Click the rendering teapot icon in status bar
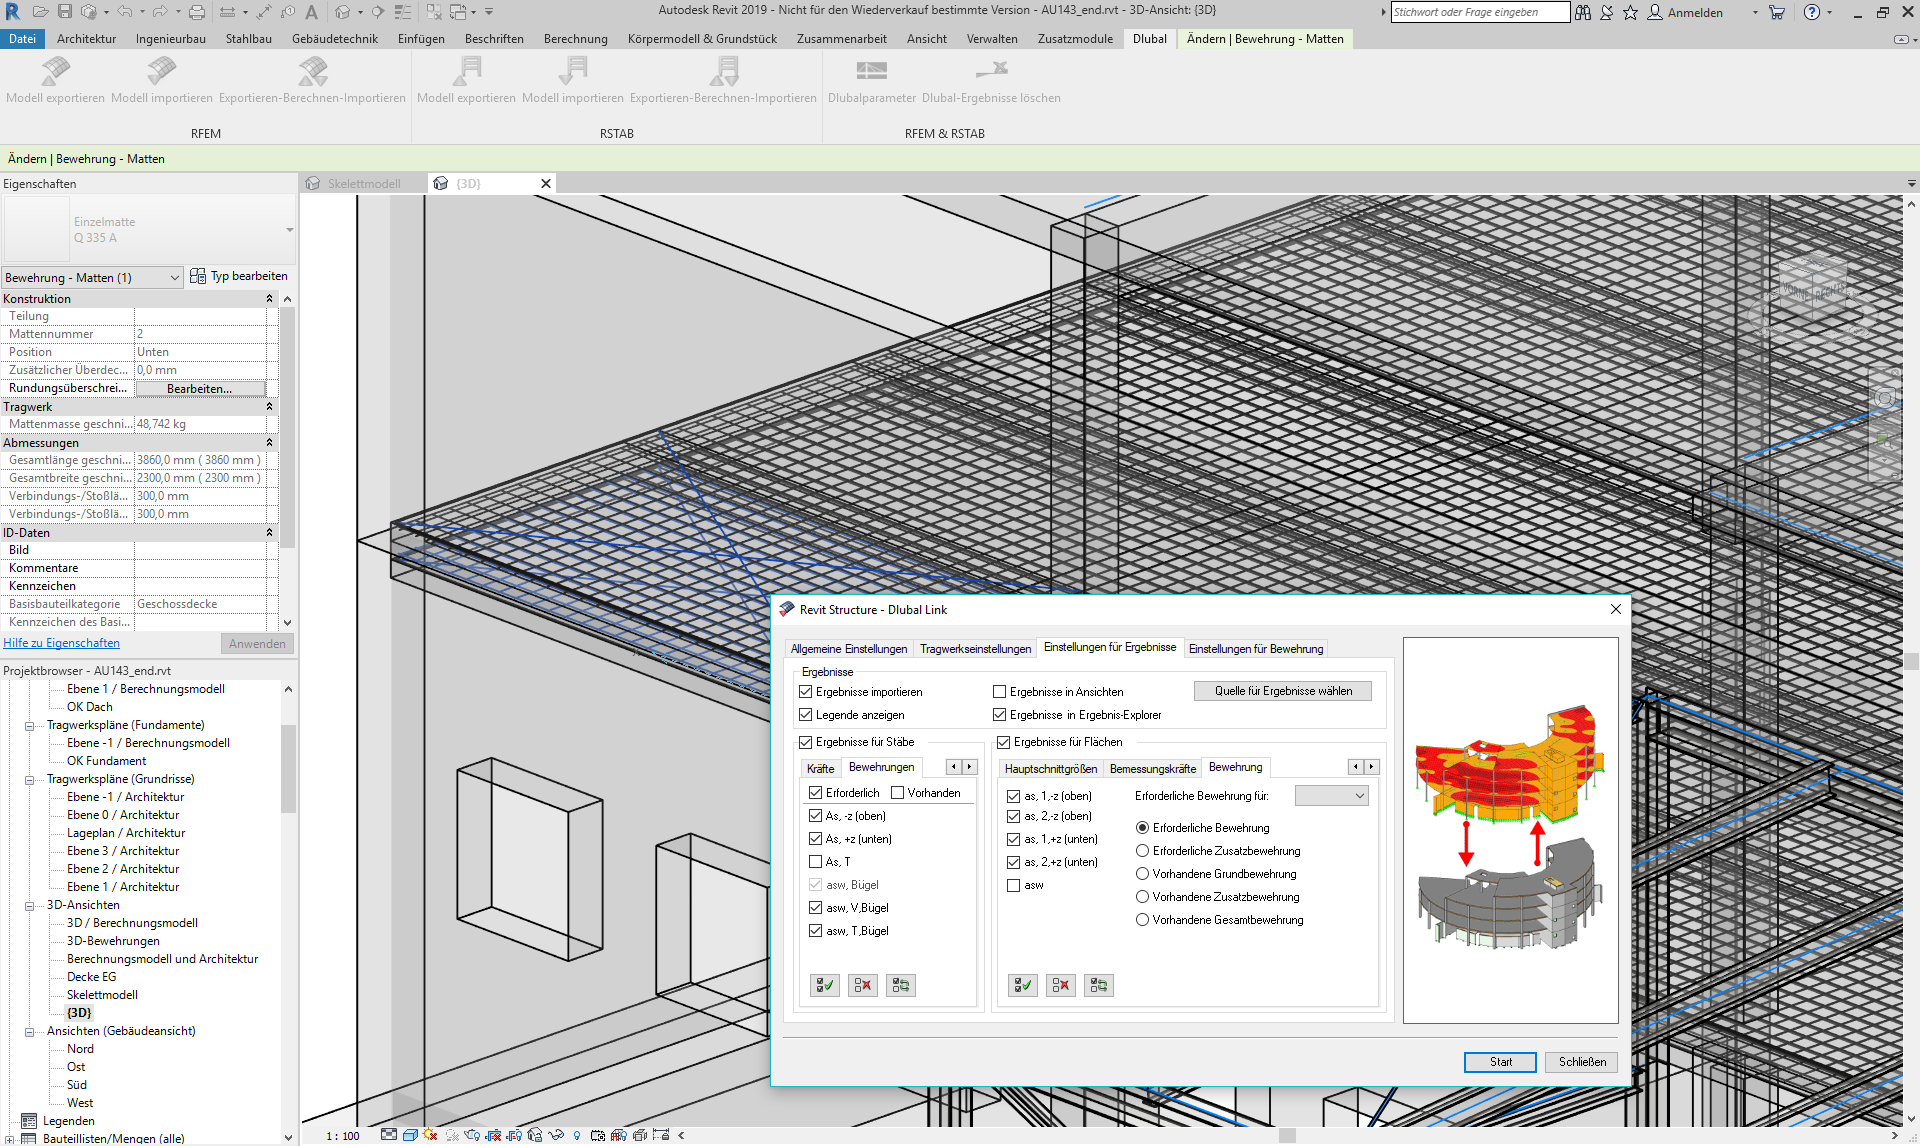The width and height of the screenshot is (1920, 1146). [471, 1136]
